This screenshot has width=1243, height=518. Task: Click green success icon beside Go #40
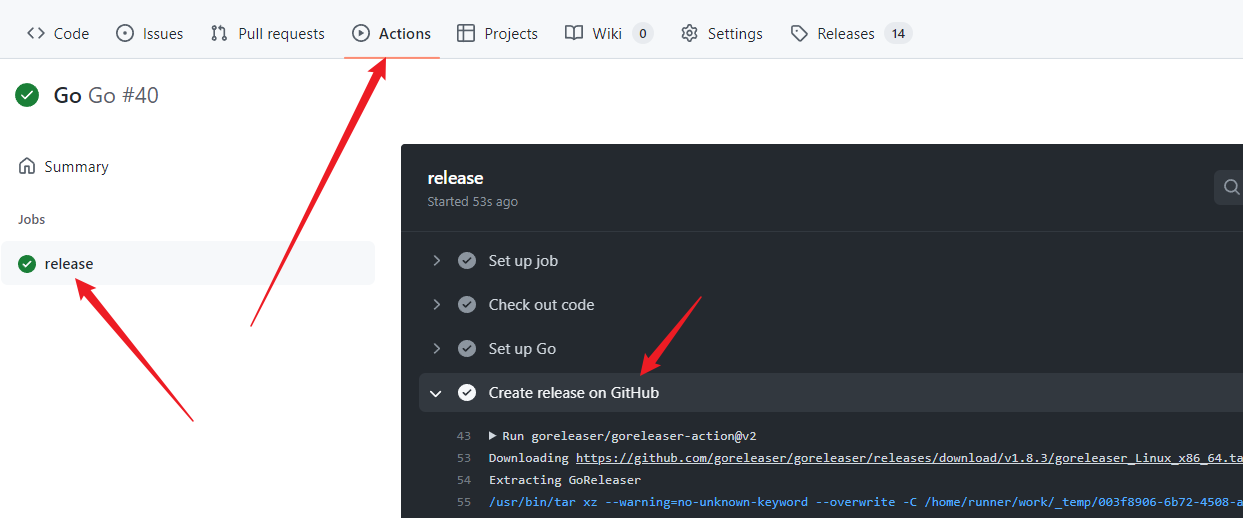tap(27, 95)
